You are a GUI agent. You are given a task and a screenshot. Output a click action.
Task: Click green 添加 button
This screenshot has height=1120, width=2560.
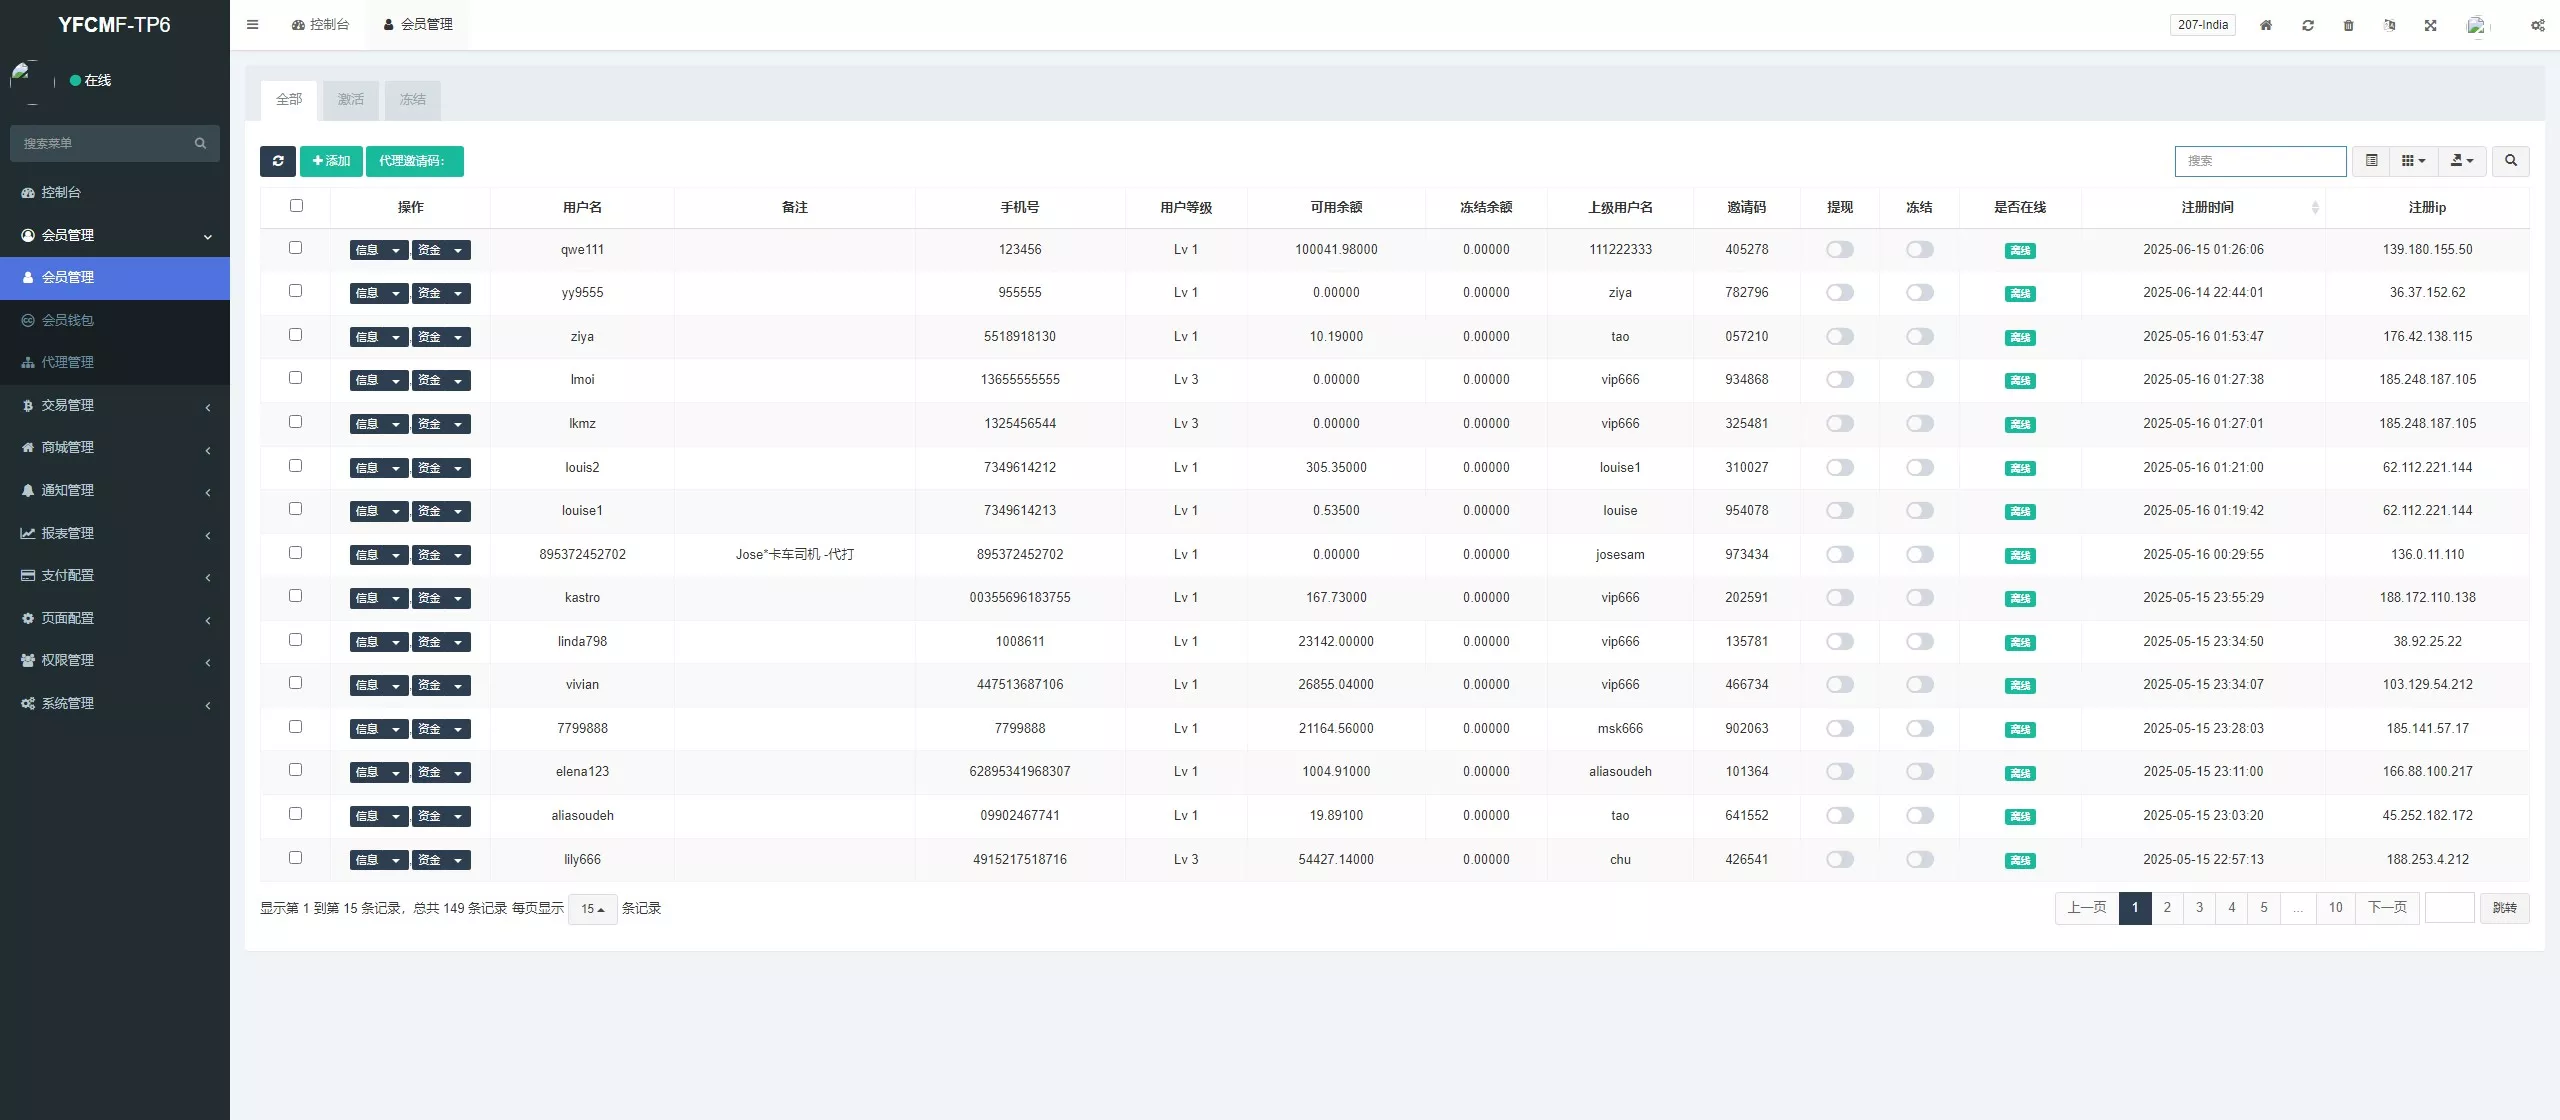[331, 161]
